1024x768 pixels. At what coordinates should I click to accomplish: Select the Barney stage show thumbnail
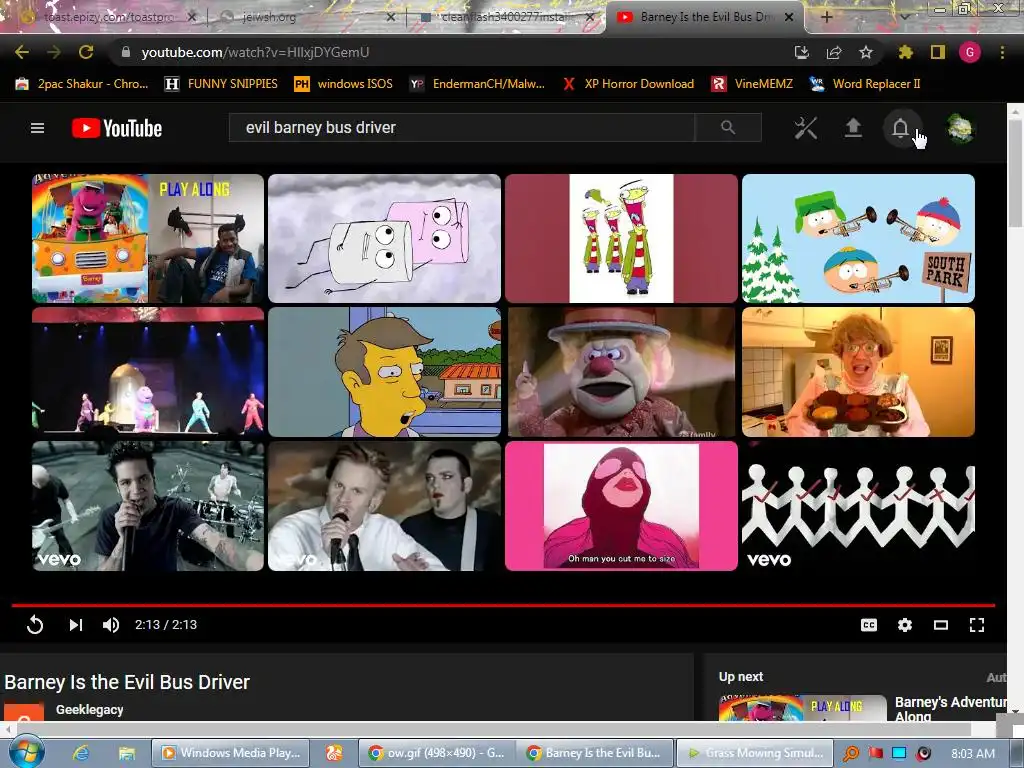click(x=148, y=372)
